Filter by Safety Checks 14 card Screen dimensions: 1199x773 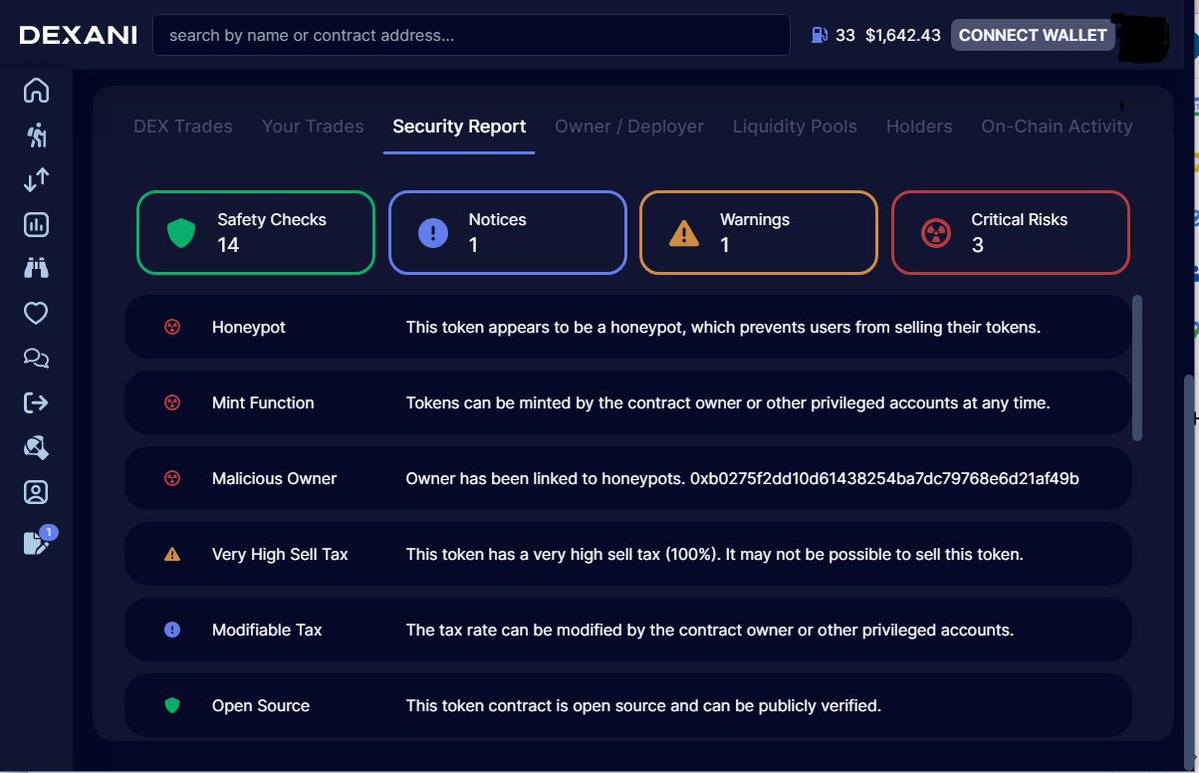click(x=255, y=232)
